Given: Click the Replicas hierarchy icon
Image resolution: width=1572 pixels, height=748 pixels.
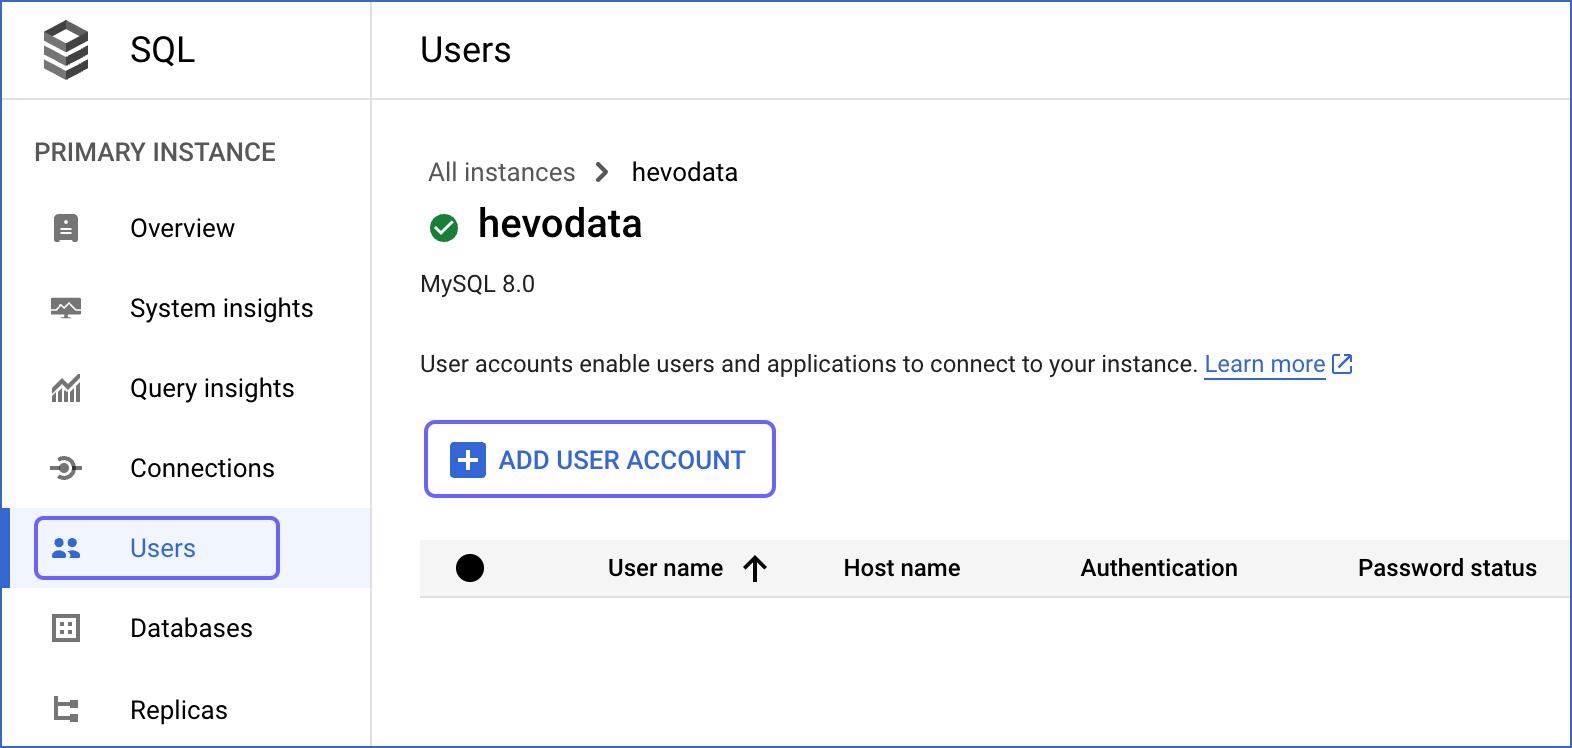Looking at the screenshot, I should click(66, 710).
